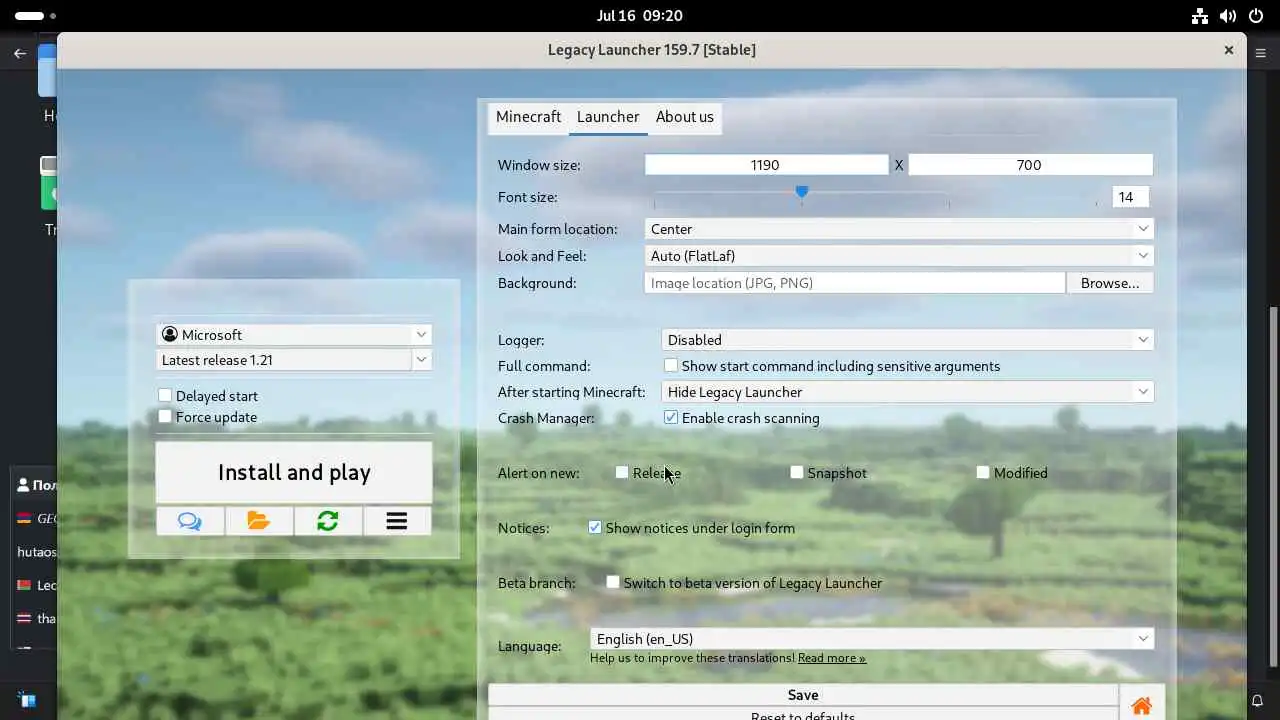This screenshot has width=1280, height=720.
Task: Click the Install and play button
Action: click(x=294, y=472)
